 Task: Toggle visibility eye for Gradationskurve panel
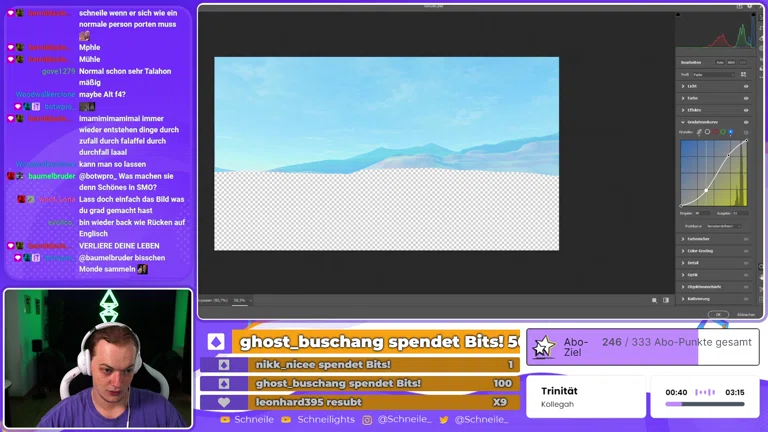pyautogui.click(x=746, y=122)
